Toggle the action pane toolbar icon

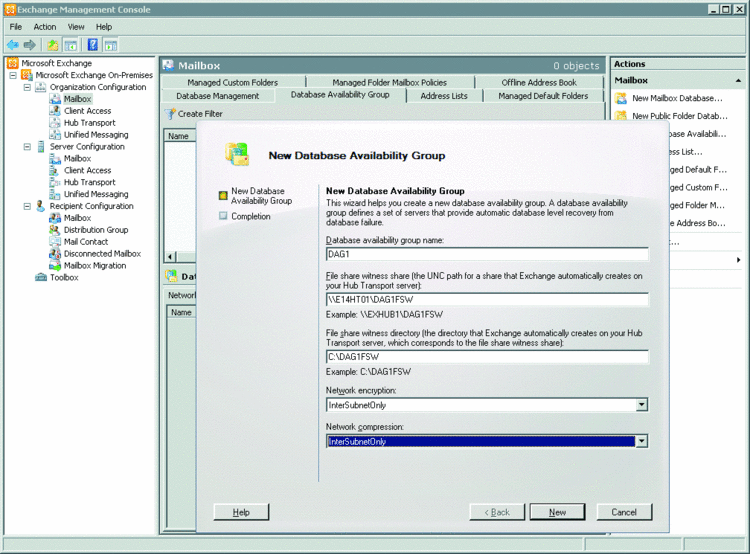(x=110, y=45)
